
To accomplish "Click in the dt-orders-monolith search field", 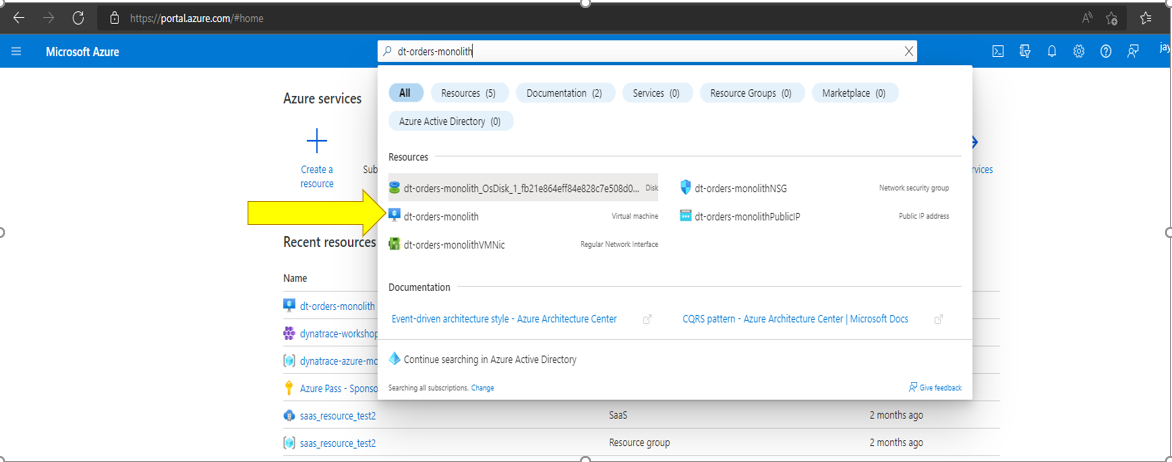I will [x=640, y=52].
